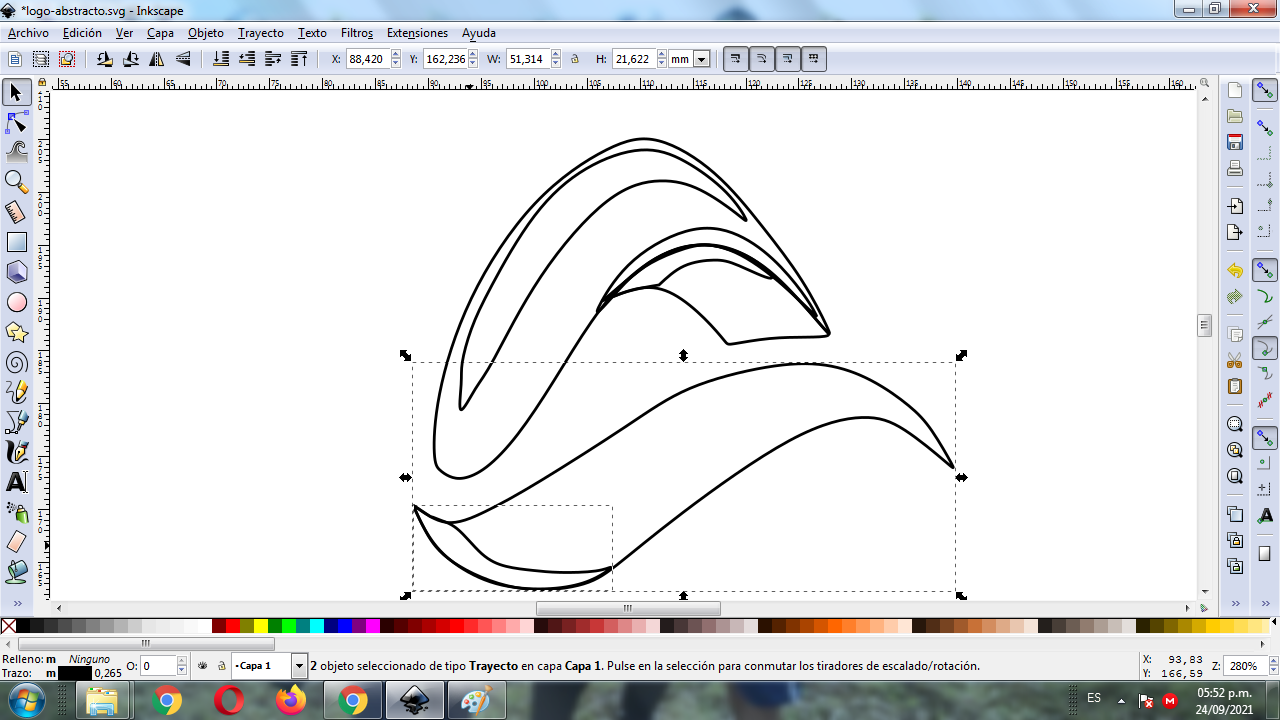Open the Extensiones menu
The width and height of the screenshot is (1280, 720).
coord(417,33)
